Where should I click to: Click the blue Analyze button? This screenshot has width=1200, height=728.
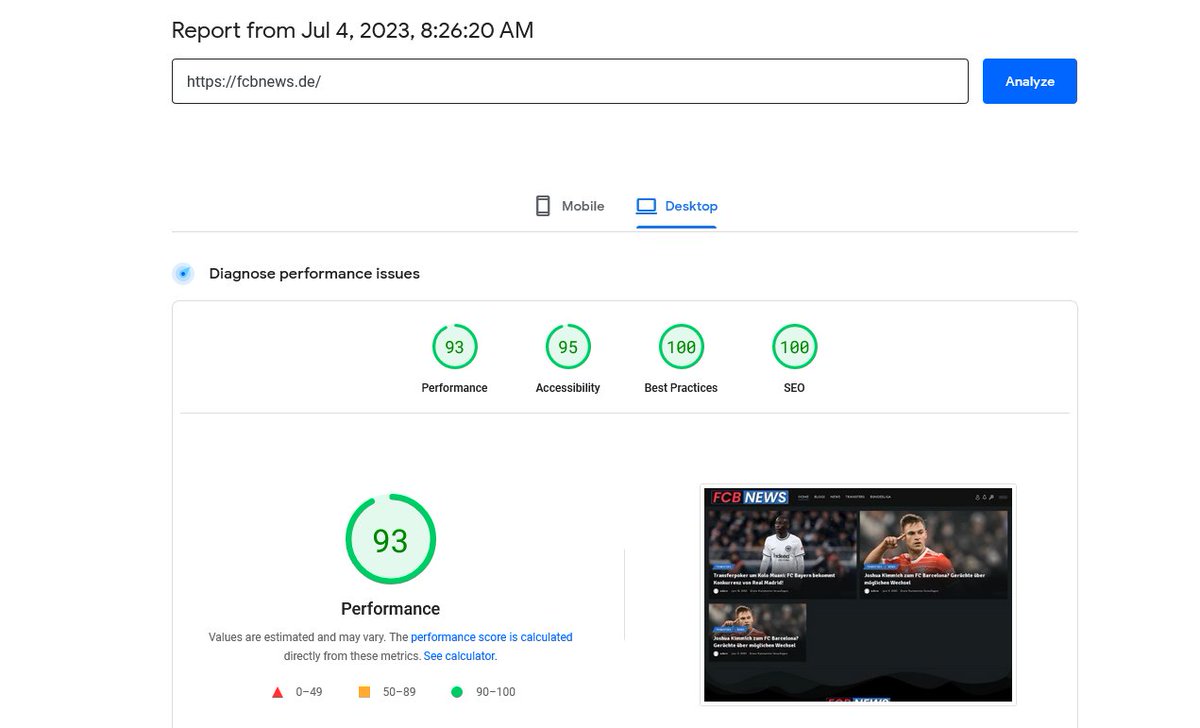pyautogui.click(x=1029, y=81)
